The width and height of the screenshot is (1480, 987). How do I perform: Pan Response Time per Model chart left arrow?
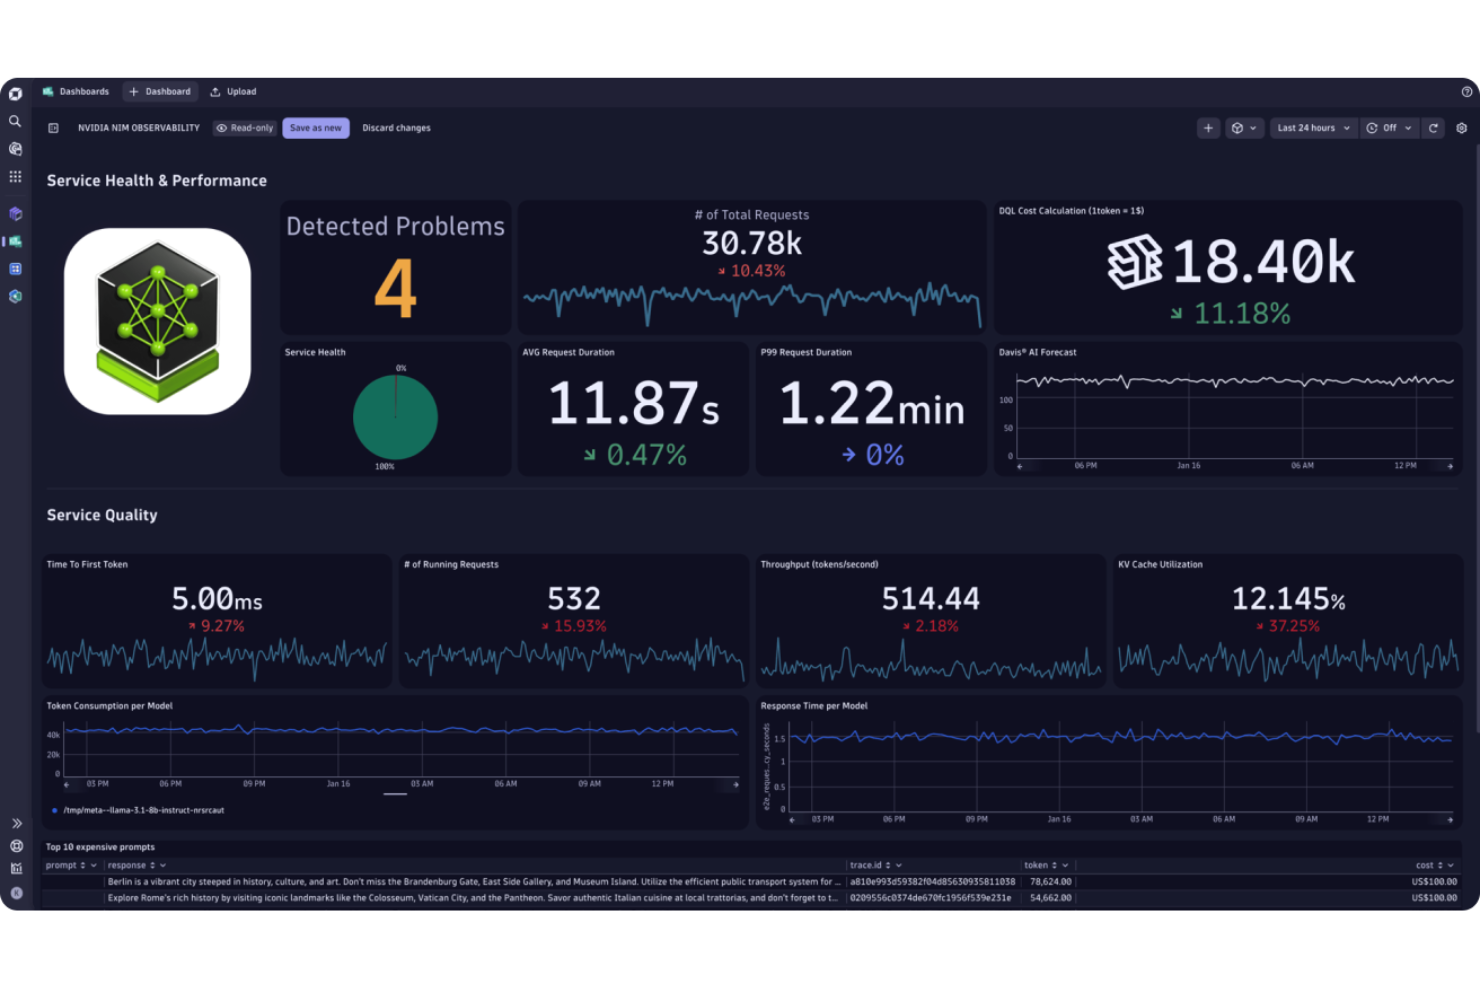tap(792, 820)
